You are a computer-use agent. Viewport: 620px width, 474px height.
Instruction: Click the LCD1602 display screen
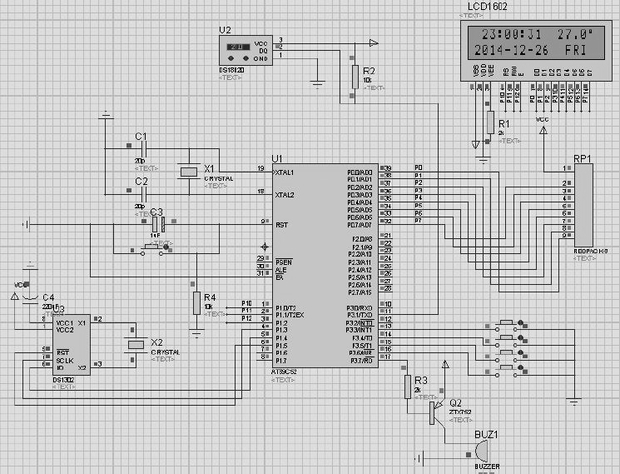pyautogui.click(x=536, y=43)
